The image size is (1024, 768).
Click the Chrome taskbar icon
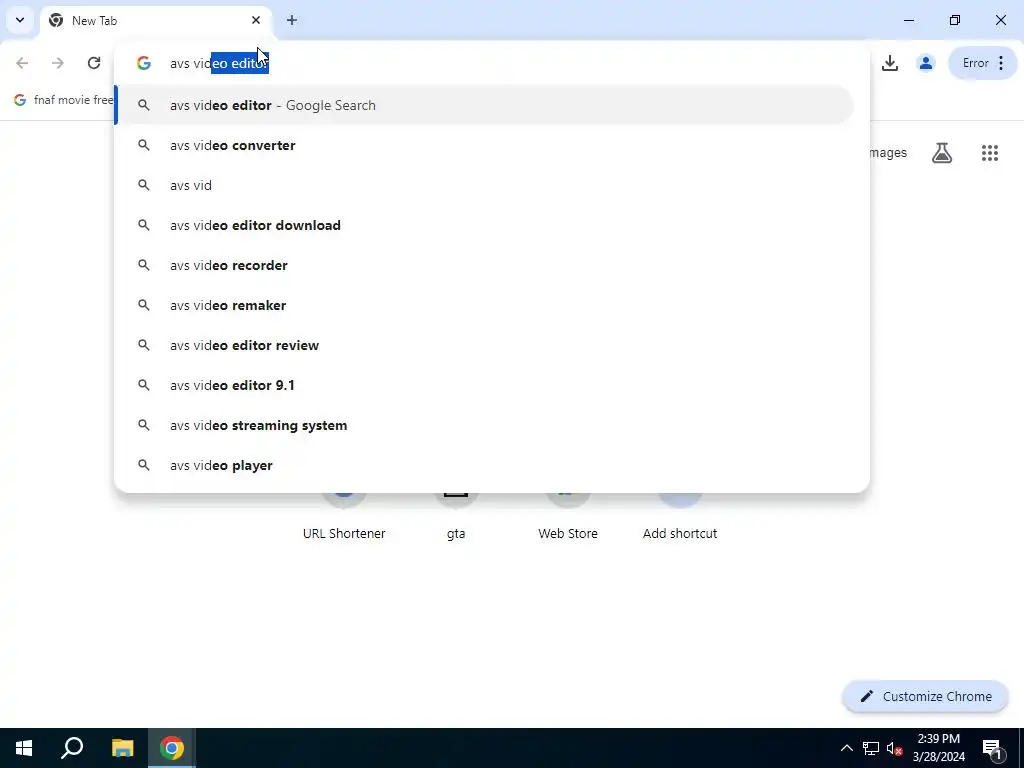172,748
